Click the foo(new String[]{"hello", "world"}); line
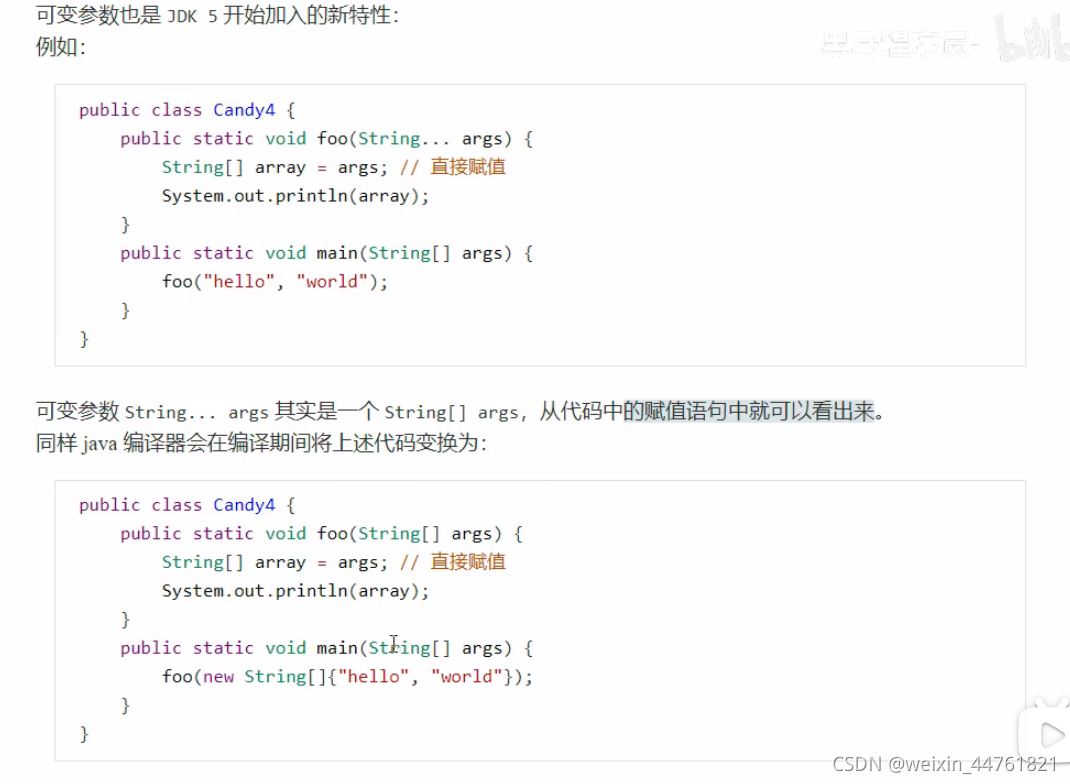Viewport: 1070px width, 784px height. coord(347,677)
